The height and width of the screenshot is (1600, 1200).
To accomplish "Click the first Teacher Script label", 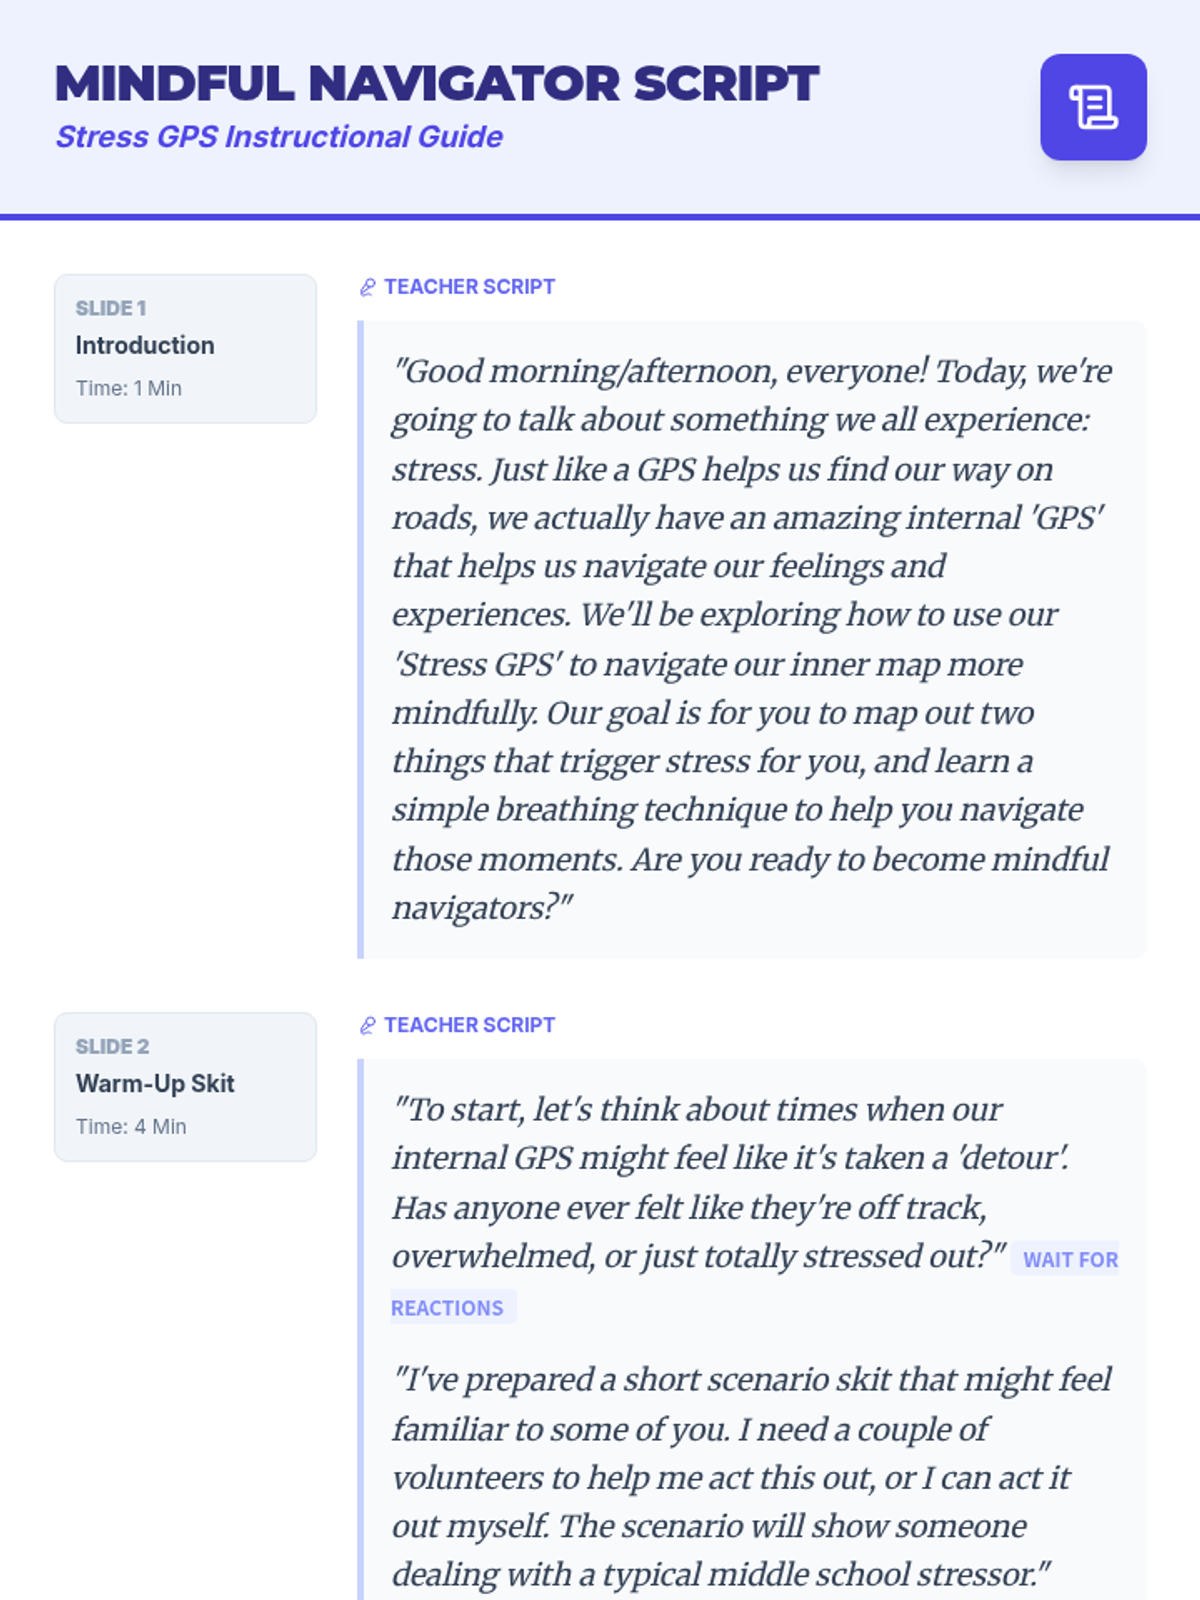I will [469, 287].
